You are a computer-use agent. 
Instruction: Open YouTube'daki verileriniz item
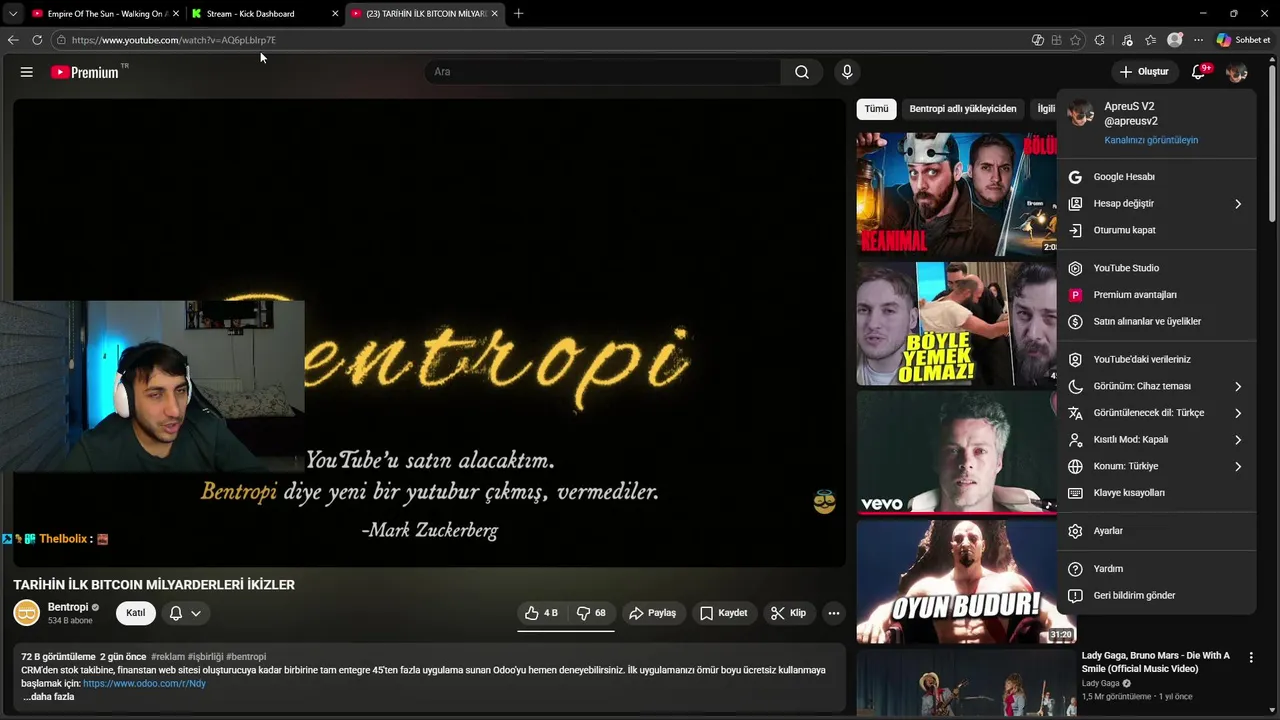[x=1156, y=360]
